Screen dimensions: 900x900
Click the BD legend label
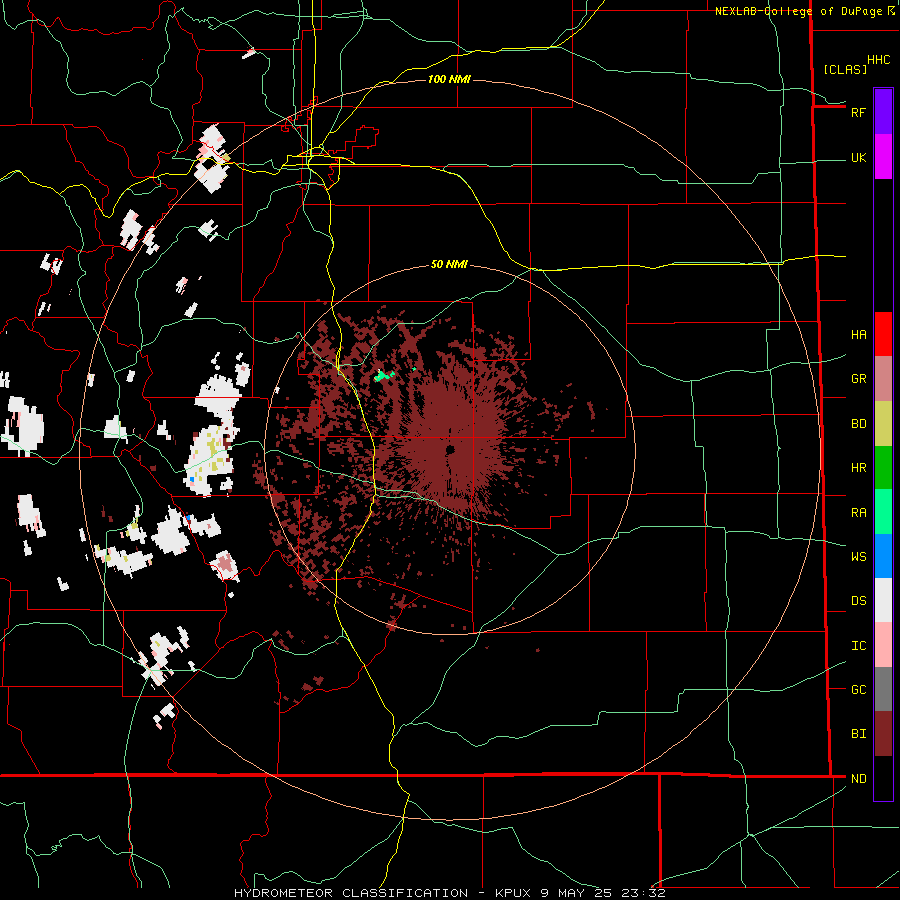(859, 424)
